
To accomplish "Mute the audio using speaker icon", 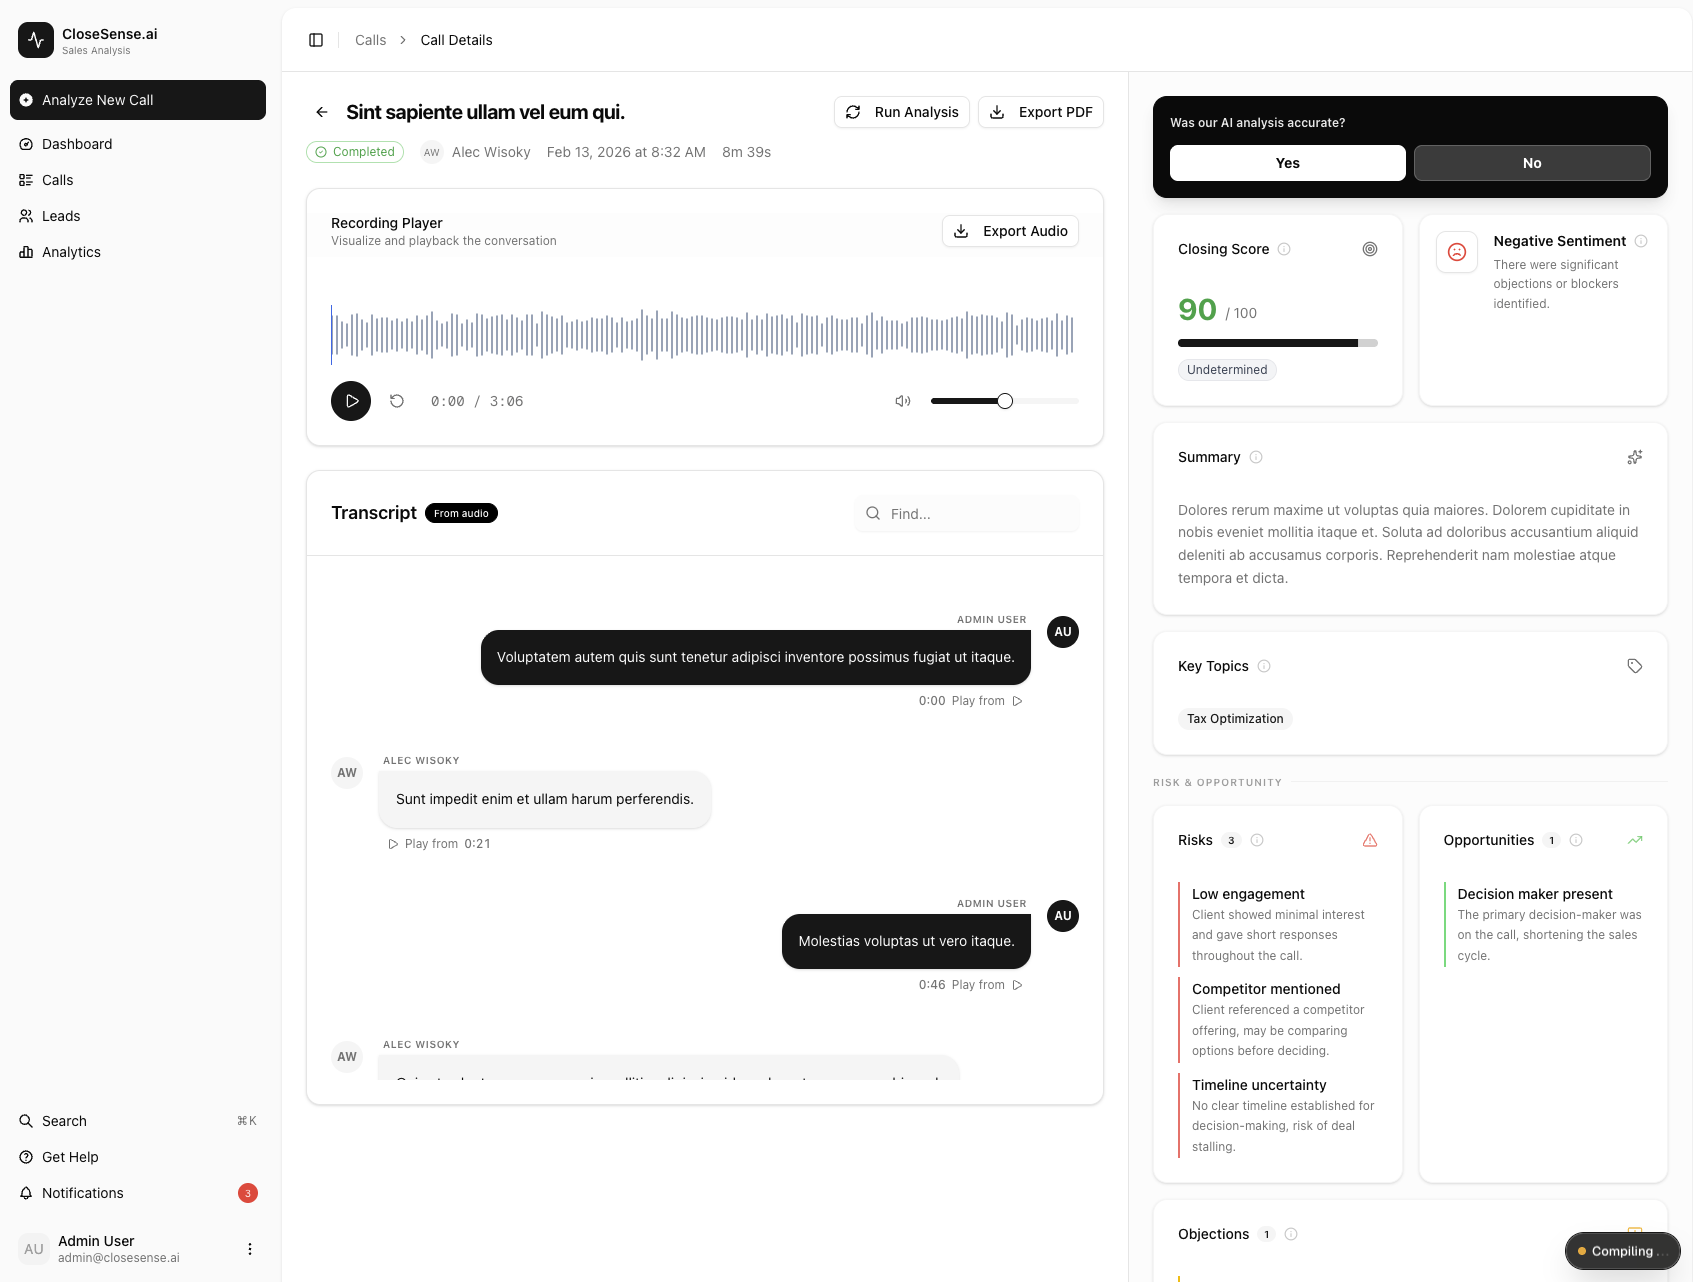I will tap(902, 401).
